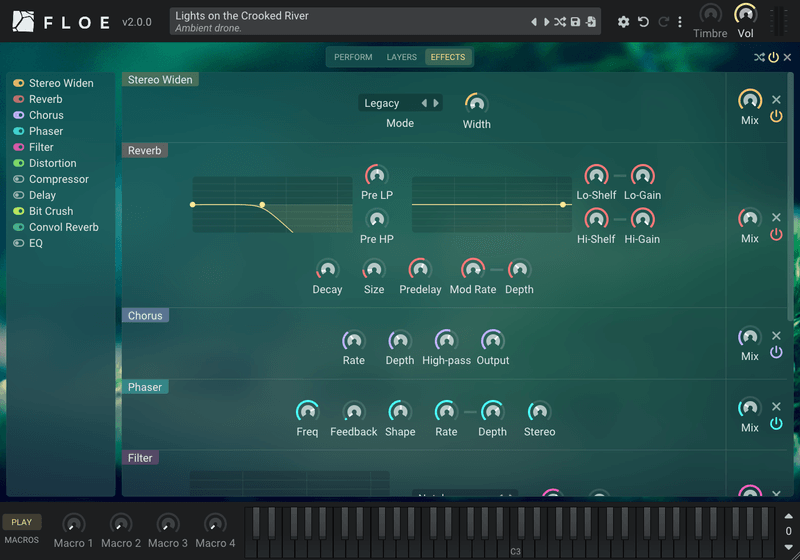The image size is (800, 560).
Task: Open the three-dot more options menu
Action: [x=680, y=22]
